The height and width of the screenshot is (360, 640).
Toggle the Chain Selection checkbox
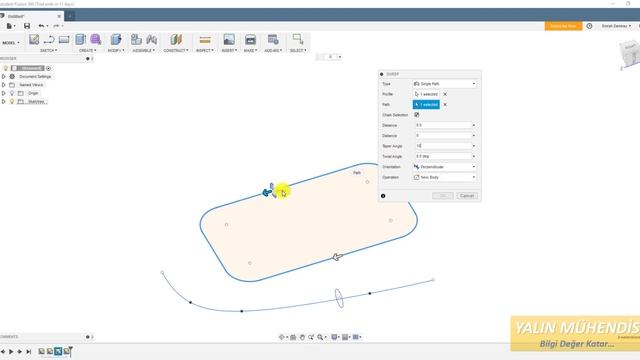click(417, 115)
